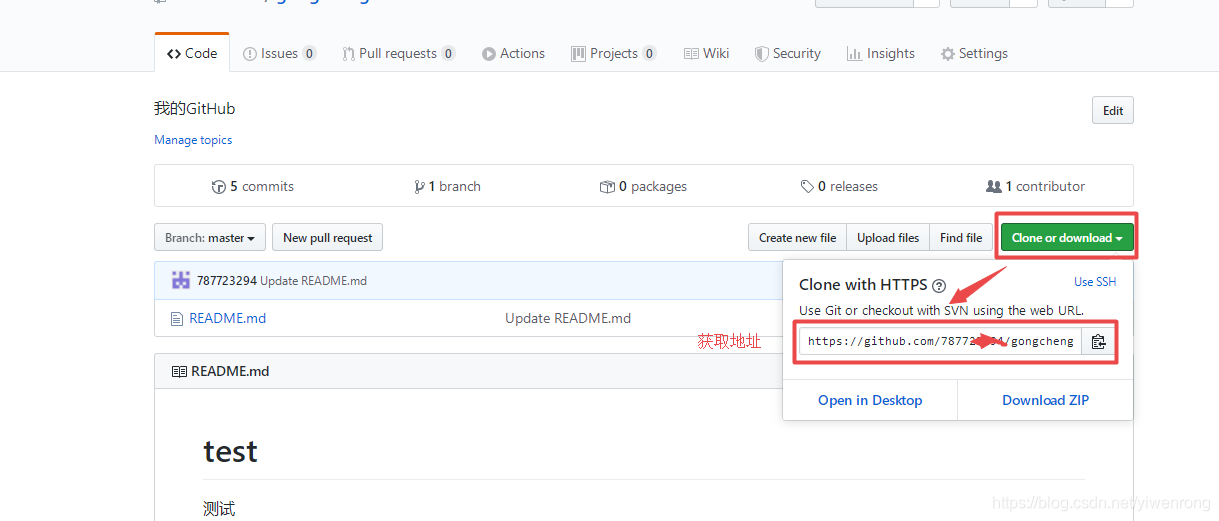
Task: Switch to the Issues tab
Action: [280, 53]
